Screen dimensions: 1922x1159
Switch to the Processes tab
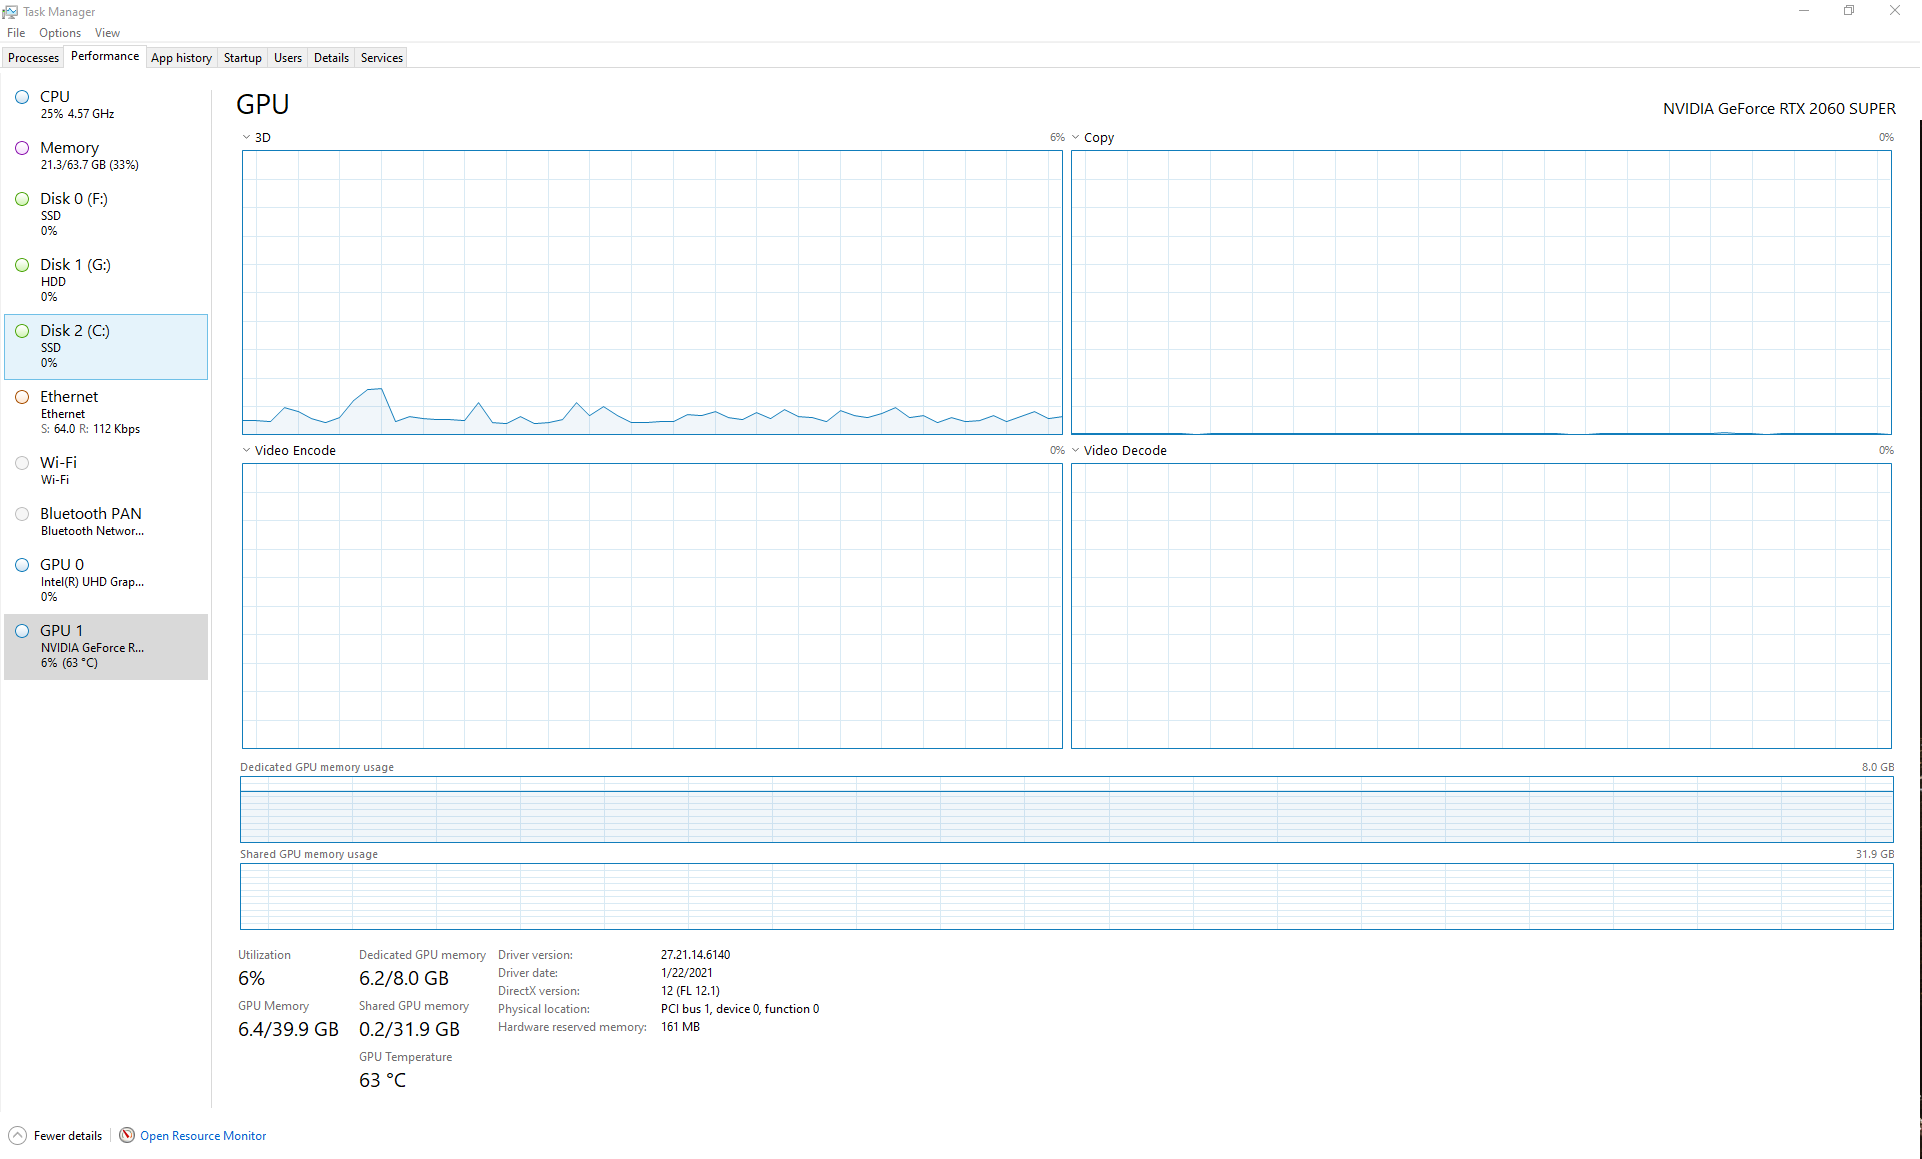(33, 57)
